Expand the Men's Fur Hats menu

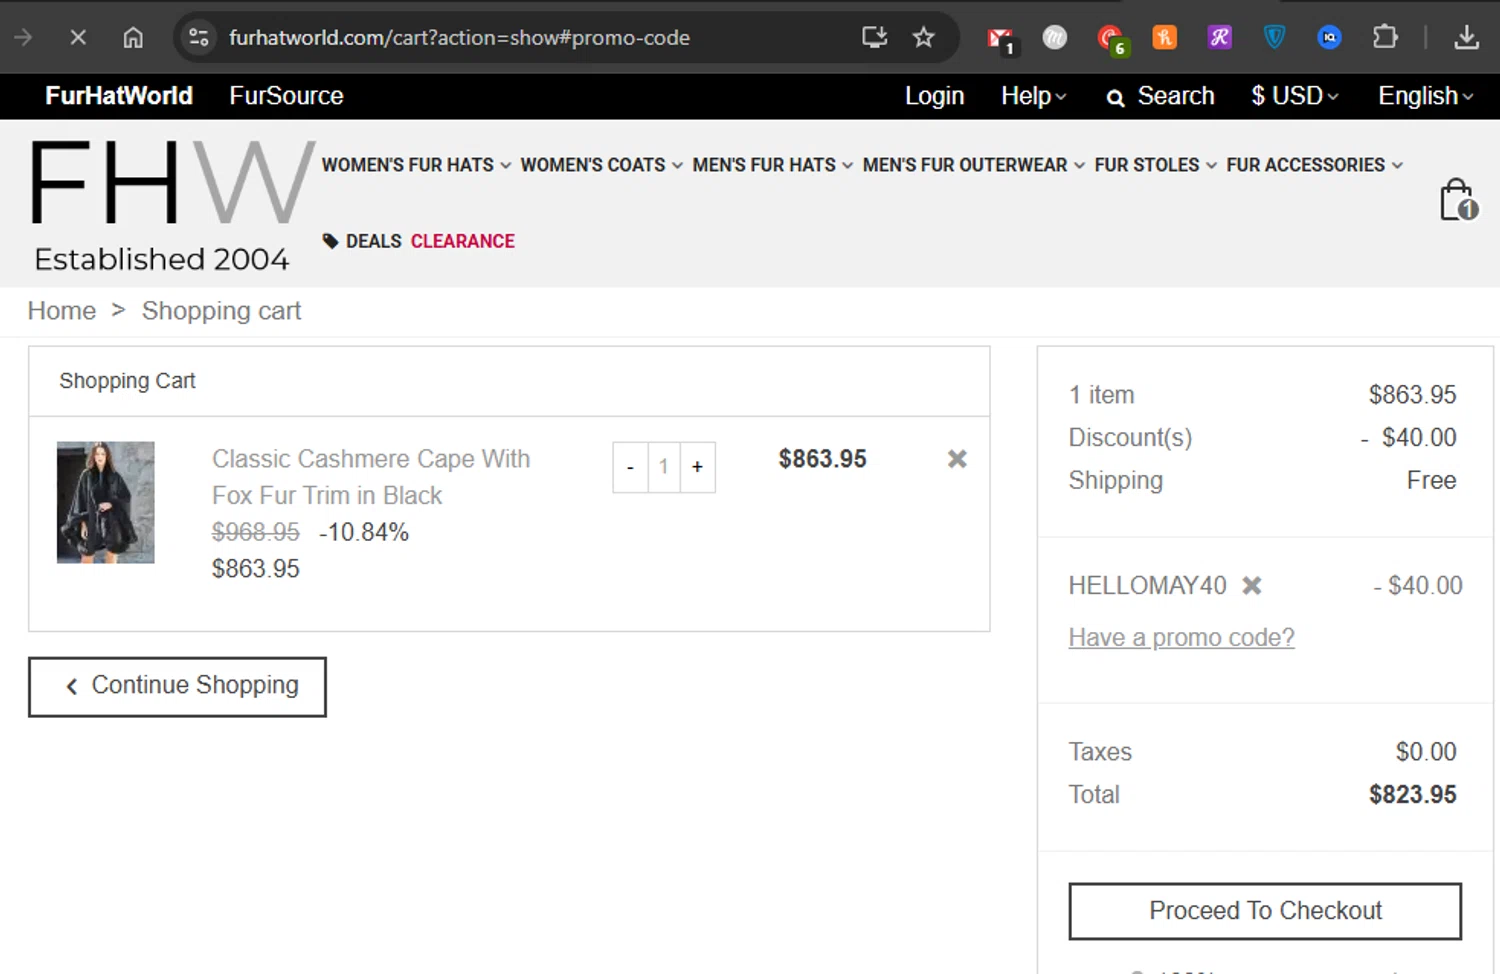[x=772, y=165]
